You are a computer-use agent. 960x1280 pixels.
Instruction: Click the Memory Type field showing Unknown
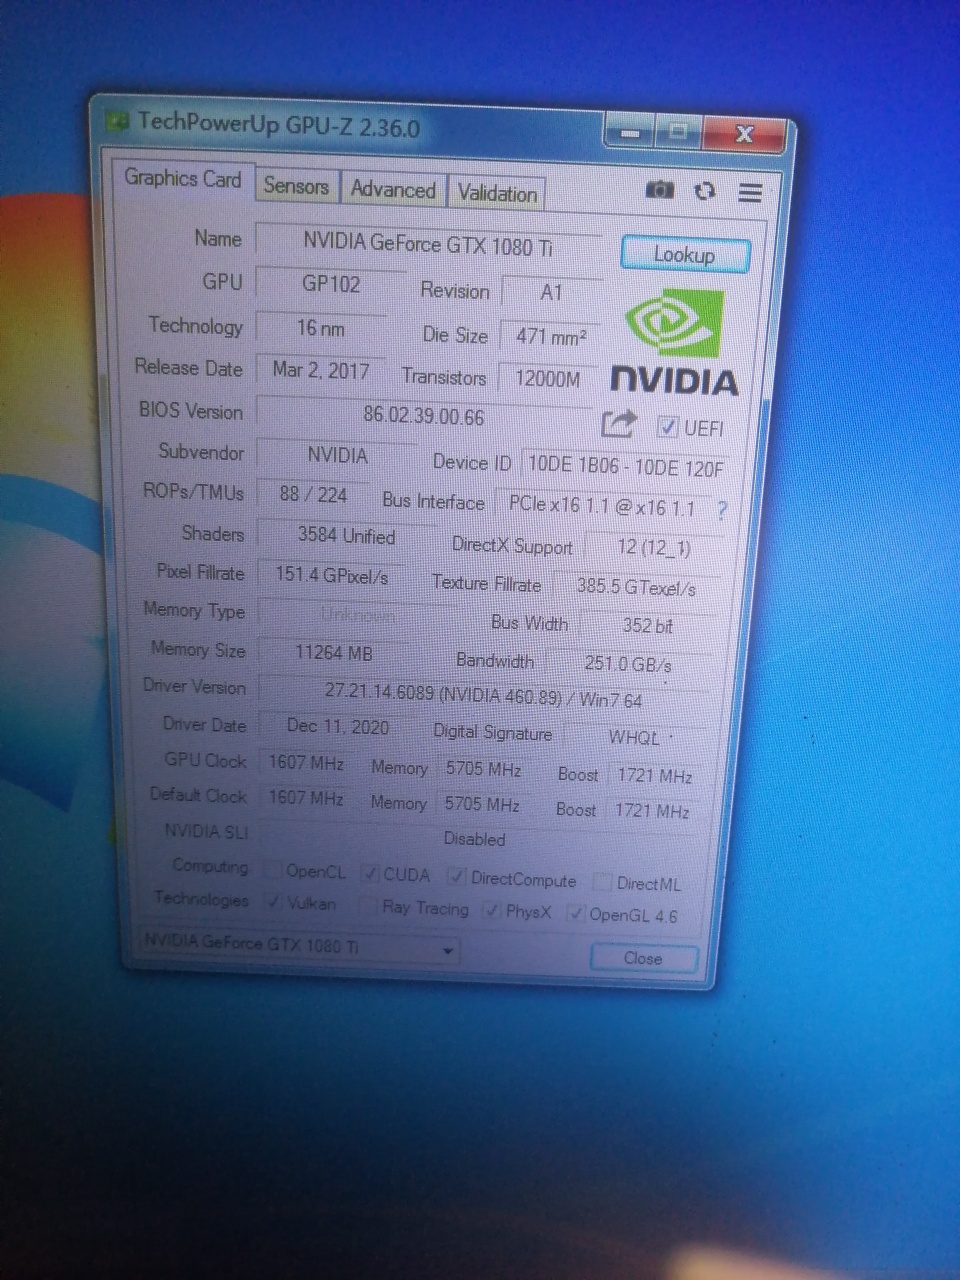tap(357, 615)
